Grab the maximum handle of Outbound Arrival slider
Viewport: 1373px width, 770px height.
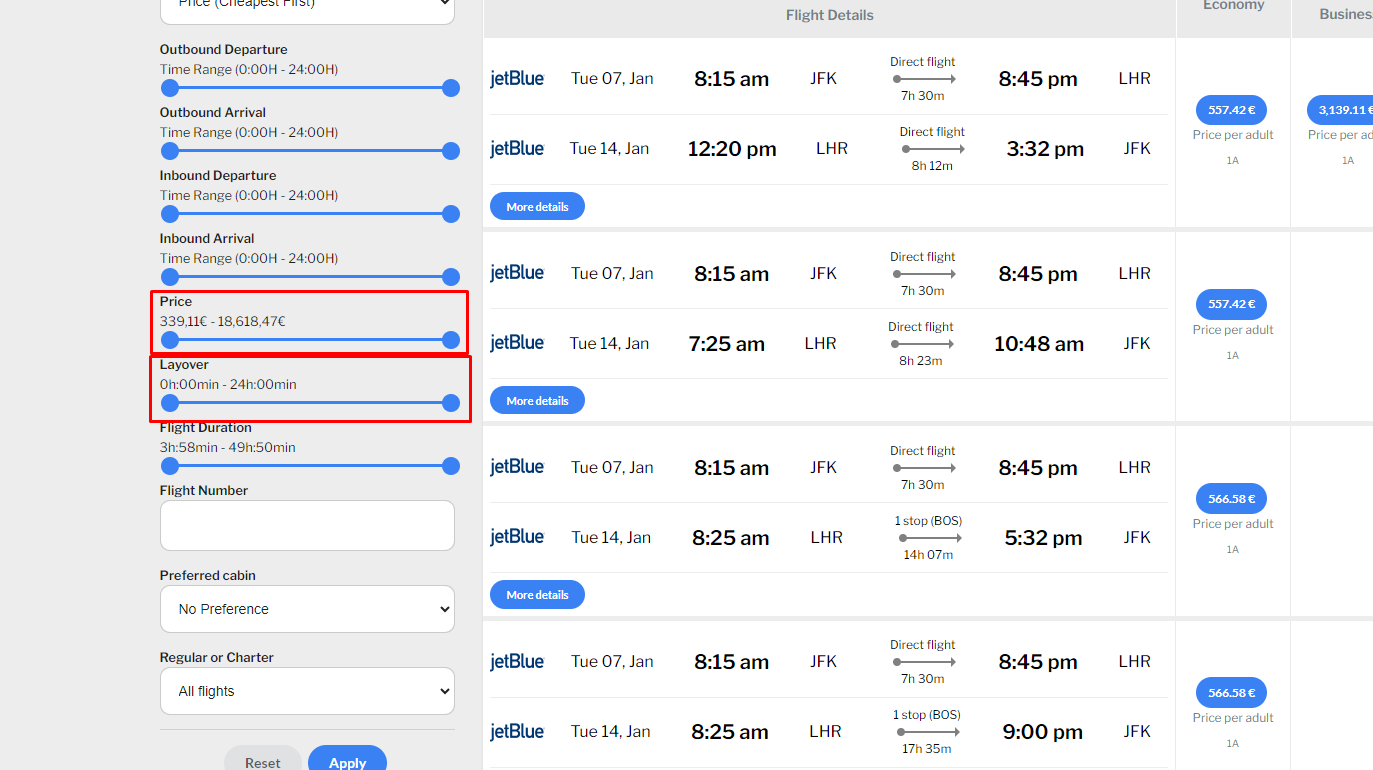pos(451,151)
